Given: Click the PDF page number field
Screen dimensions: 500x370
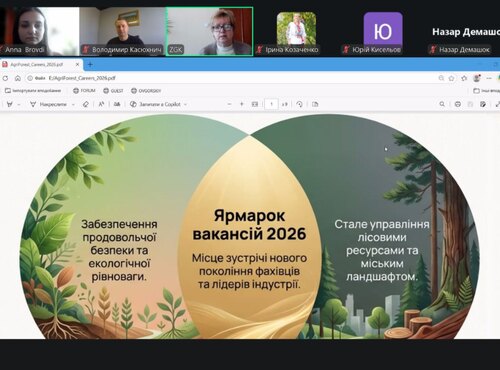Looking at the screenshot, I should click(x=271, y=104).
